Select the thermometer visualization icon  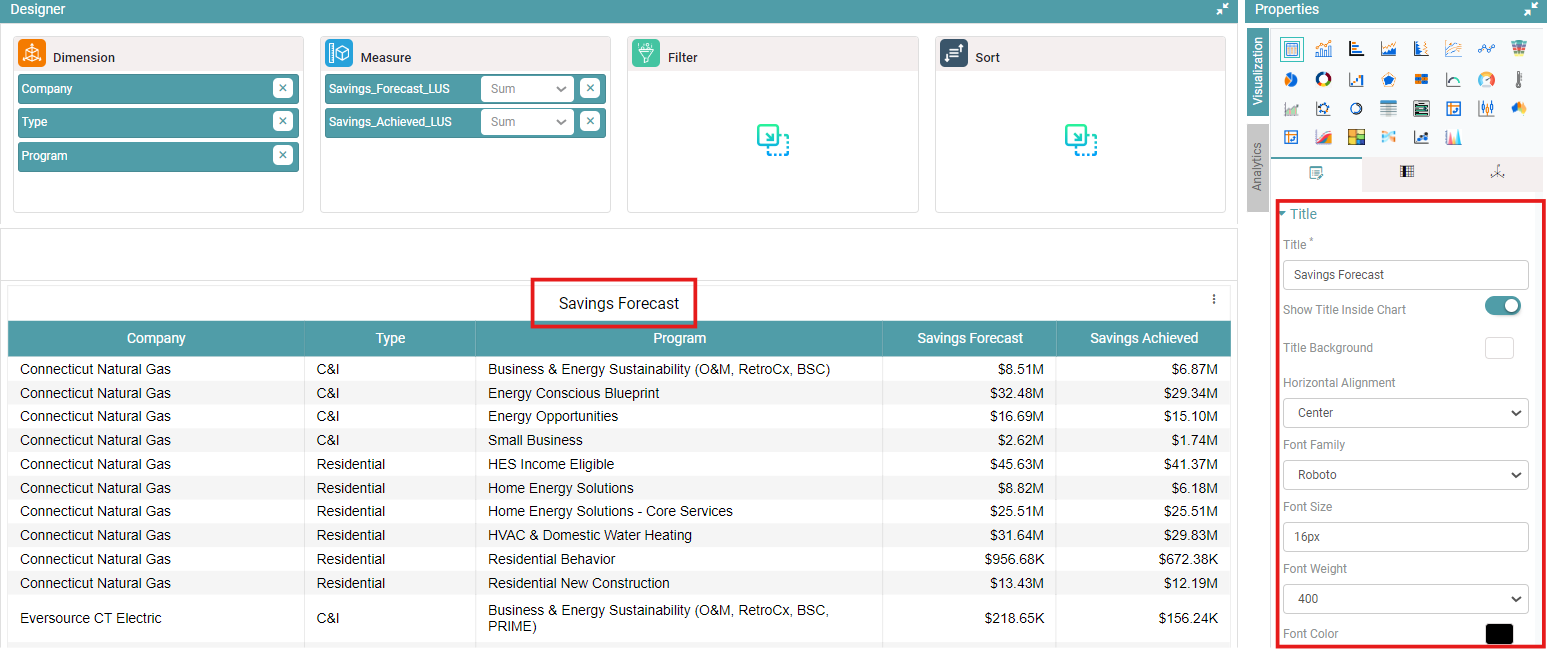click(1519, 79)
